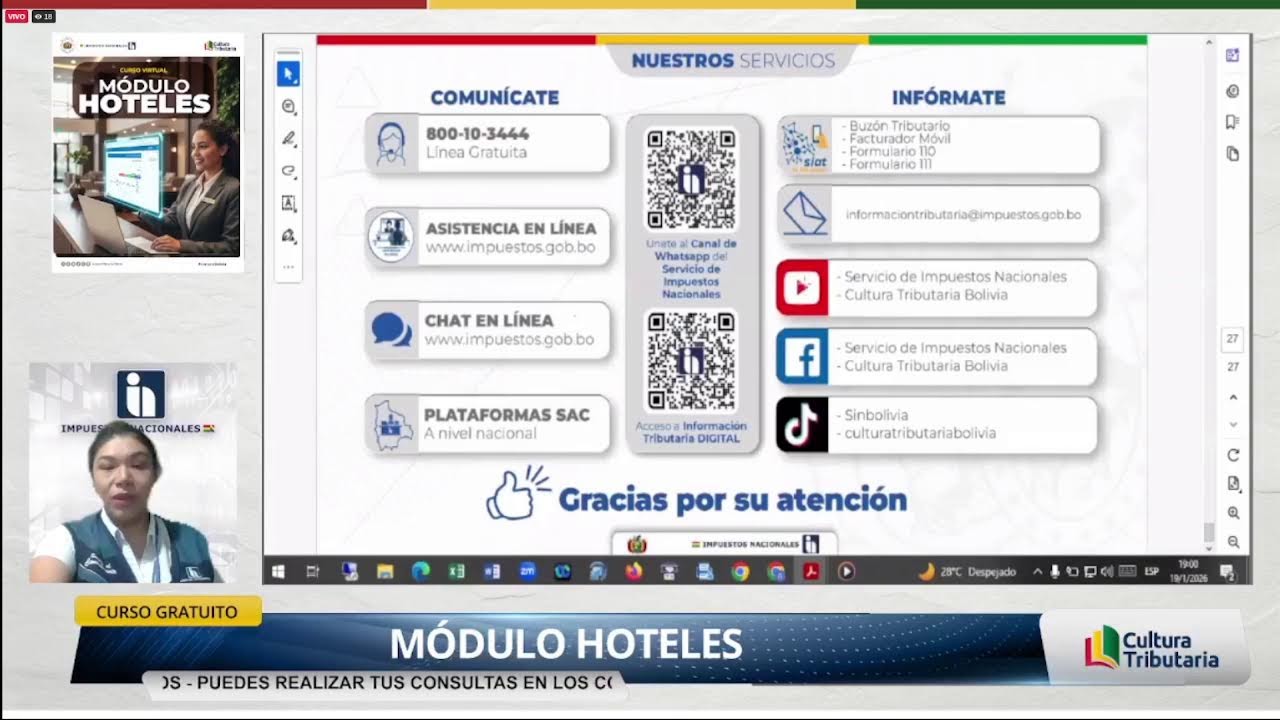Click the Plataformas SAC card
Image resolution: width=1280 pixels, height=720 pixels.
tap(487, 424)
